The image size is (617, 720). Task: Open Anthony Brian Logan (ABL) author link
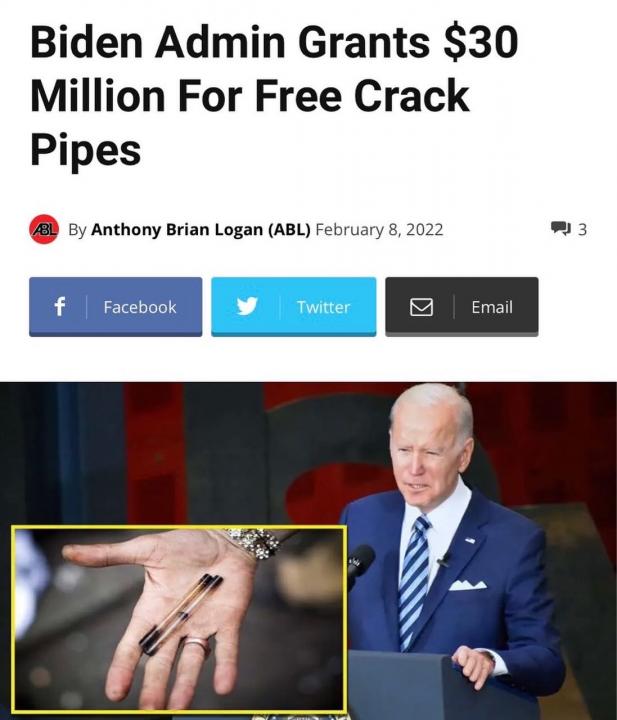(x=201, y=229)
